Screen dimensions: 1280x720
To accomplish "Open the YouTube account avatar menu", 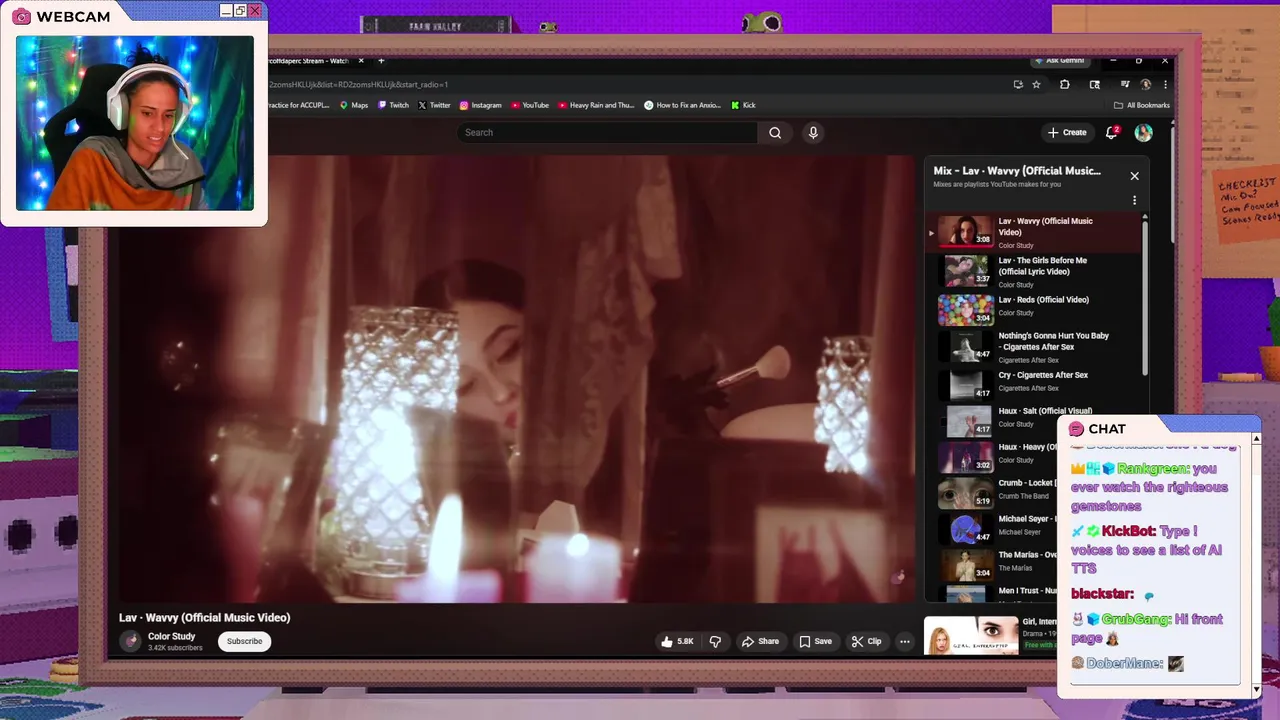I will click(x=1143, y=132).
